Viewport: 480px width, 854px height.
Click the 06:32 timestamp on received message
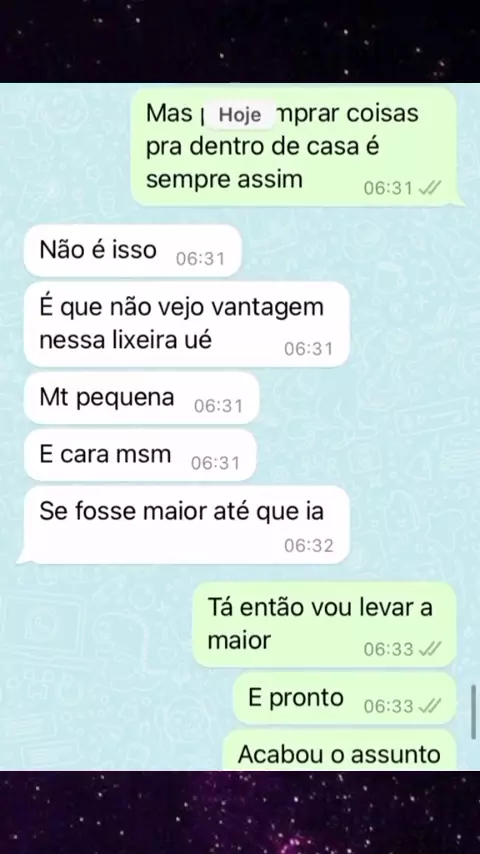click(x=308, y=545)
